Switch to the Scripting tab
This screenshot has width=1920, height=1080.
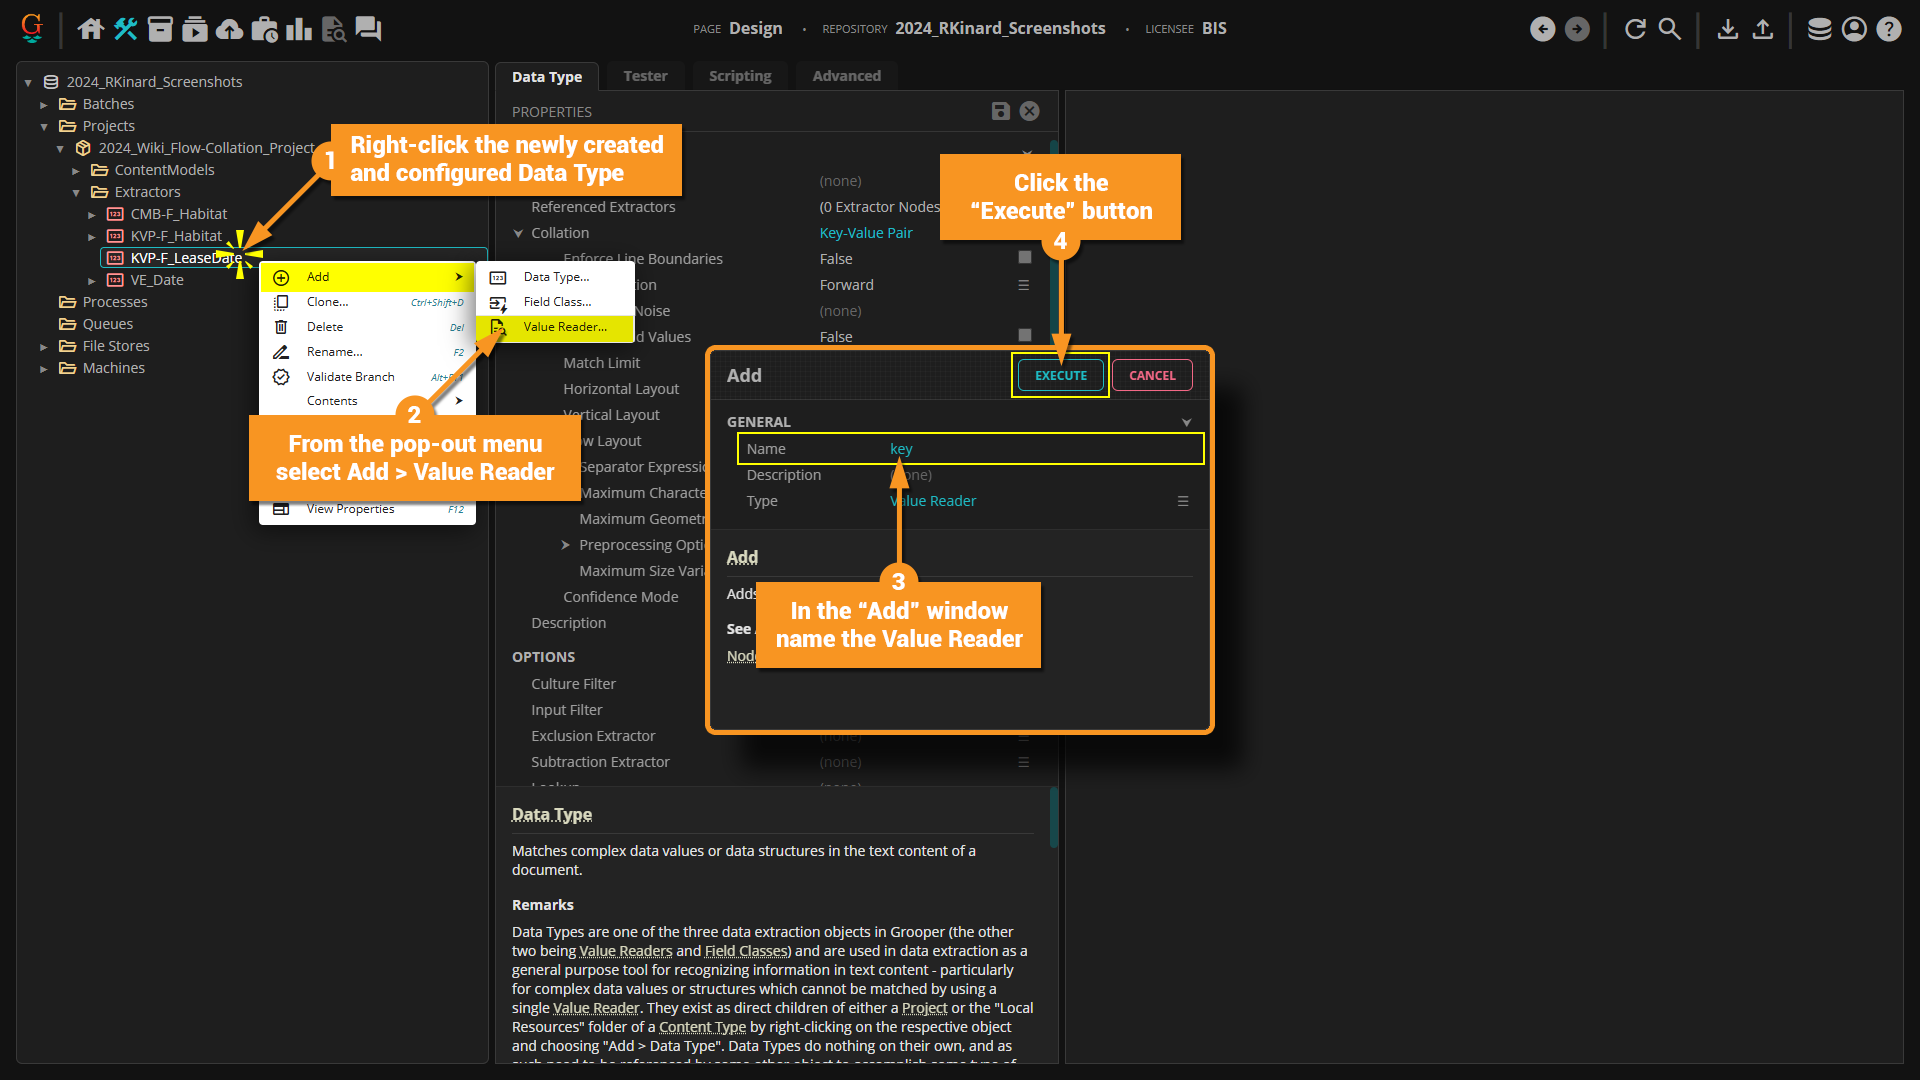click(x=739, y=76)
